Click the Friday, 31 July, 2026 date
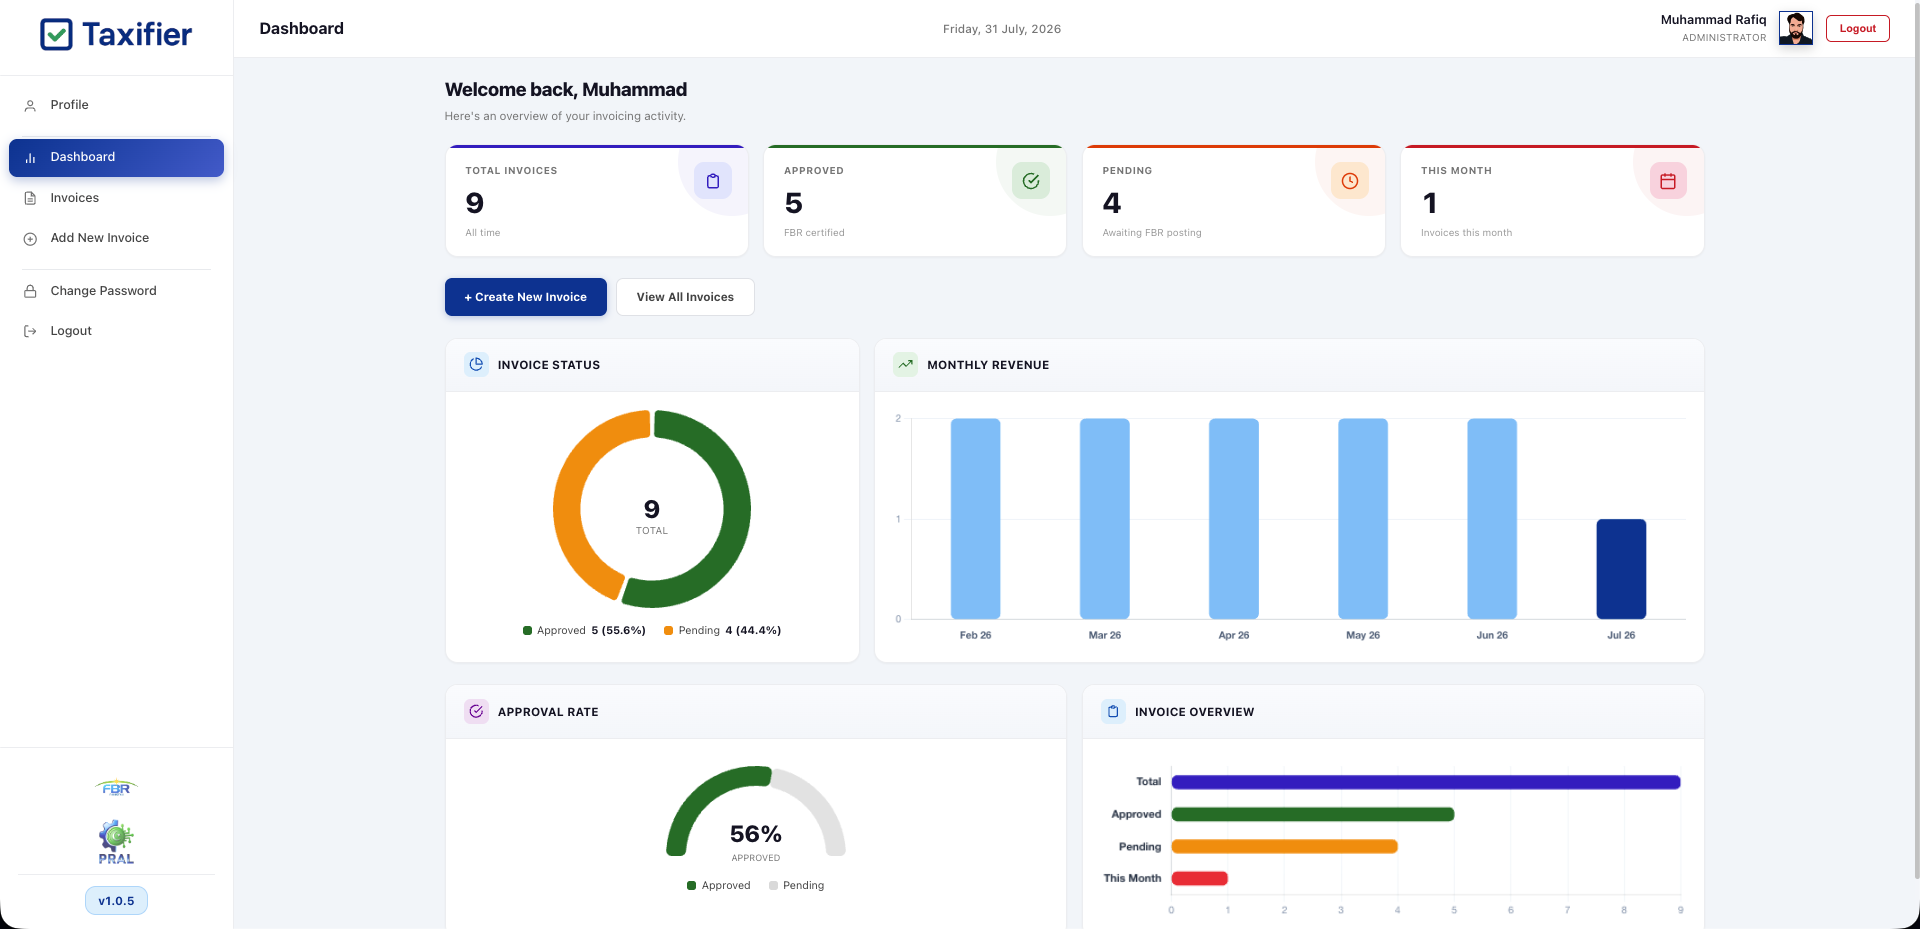Image resolution: width=1920 pixels, height=929 pixels. pyautogui.click(x=1002, y=29)
